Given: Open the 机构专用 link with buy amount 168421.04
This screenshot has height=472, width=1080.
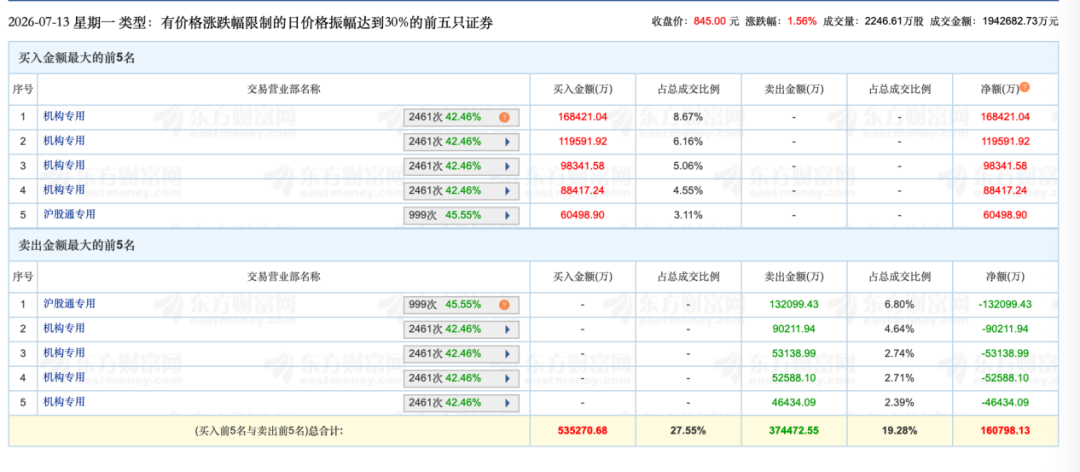Looking at the screenshot, I should (64, 116).
